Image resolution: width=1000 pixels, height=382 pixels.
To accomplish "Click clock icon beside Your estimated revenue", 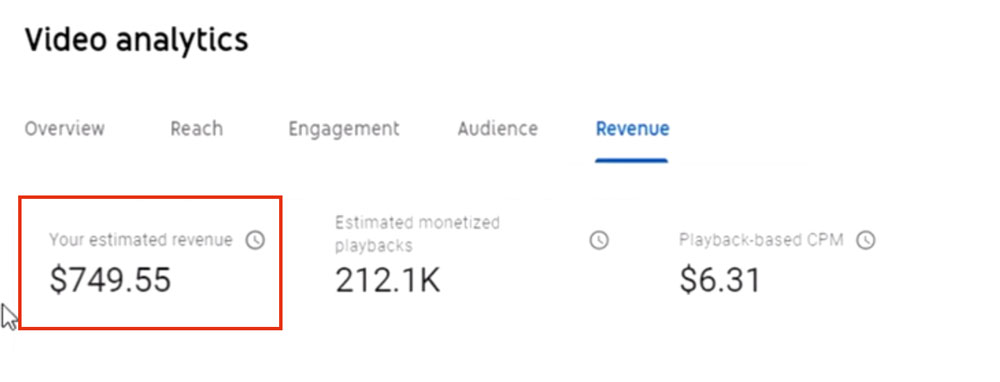I will click(255, 240).
